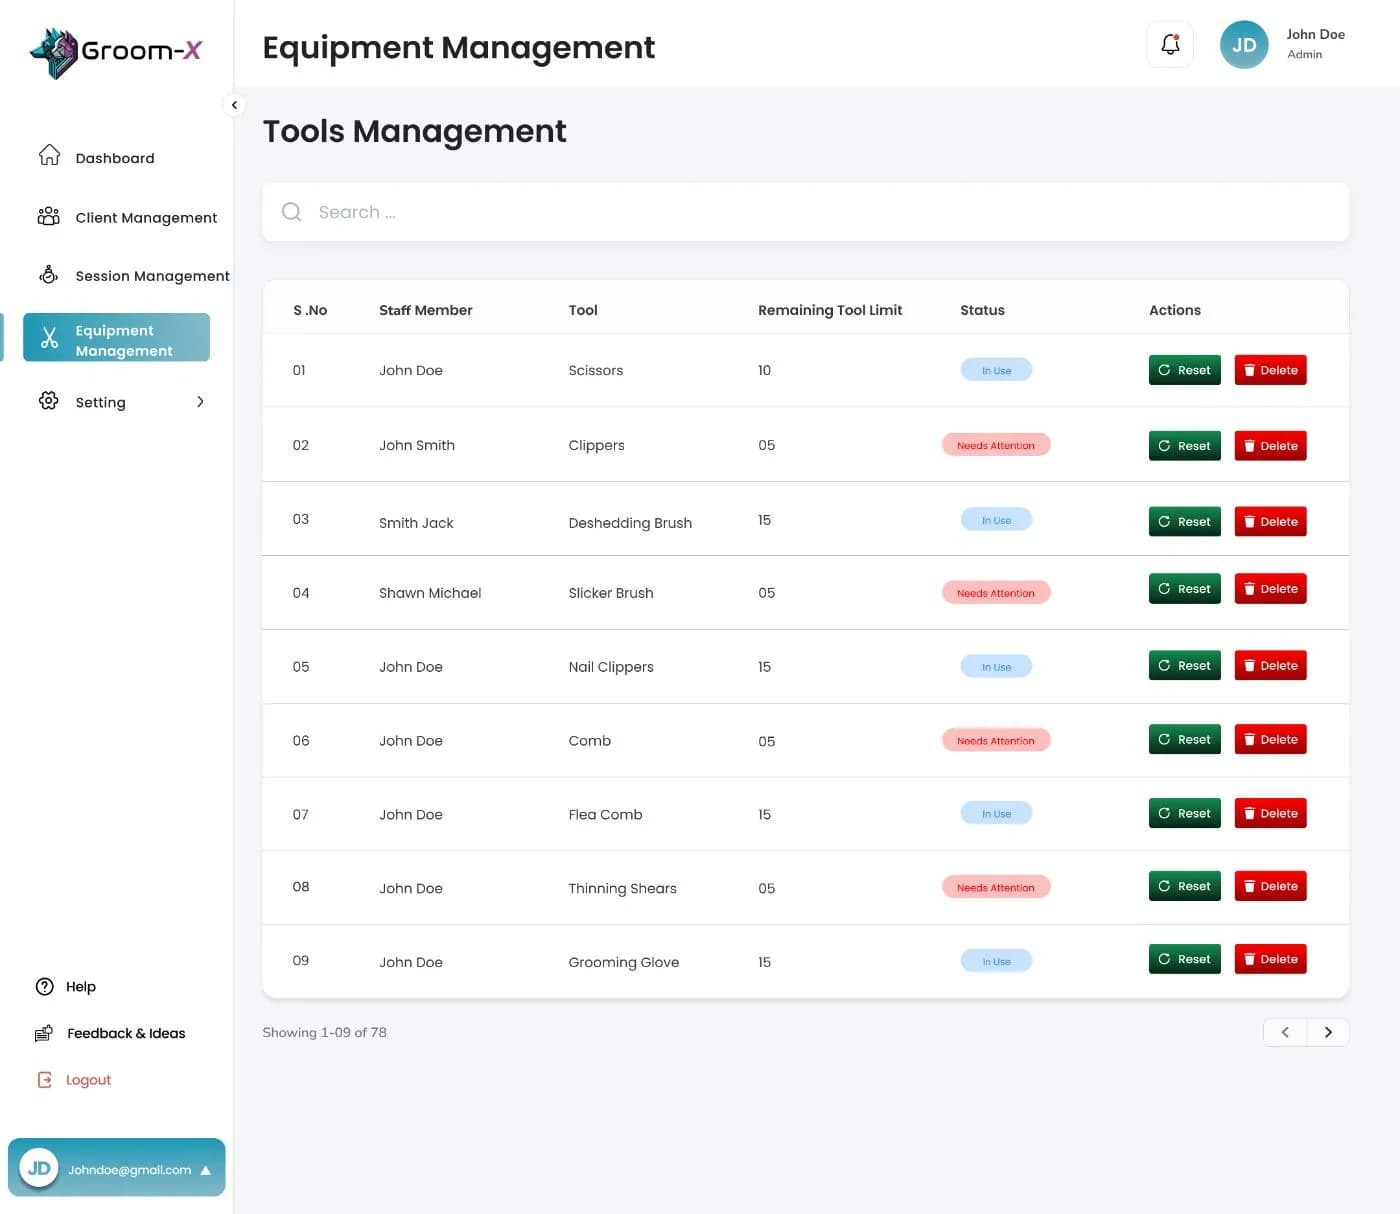Expand the Setting submenu chevron
The height and width of the screenshot is (1214, 1400).
point(200,401)
